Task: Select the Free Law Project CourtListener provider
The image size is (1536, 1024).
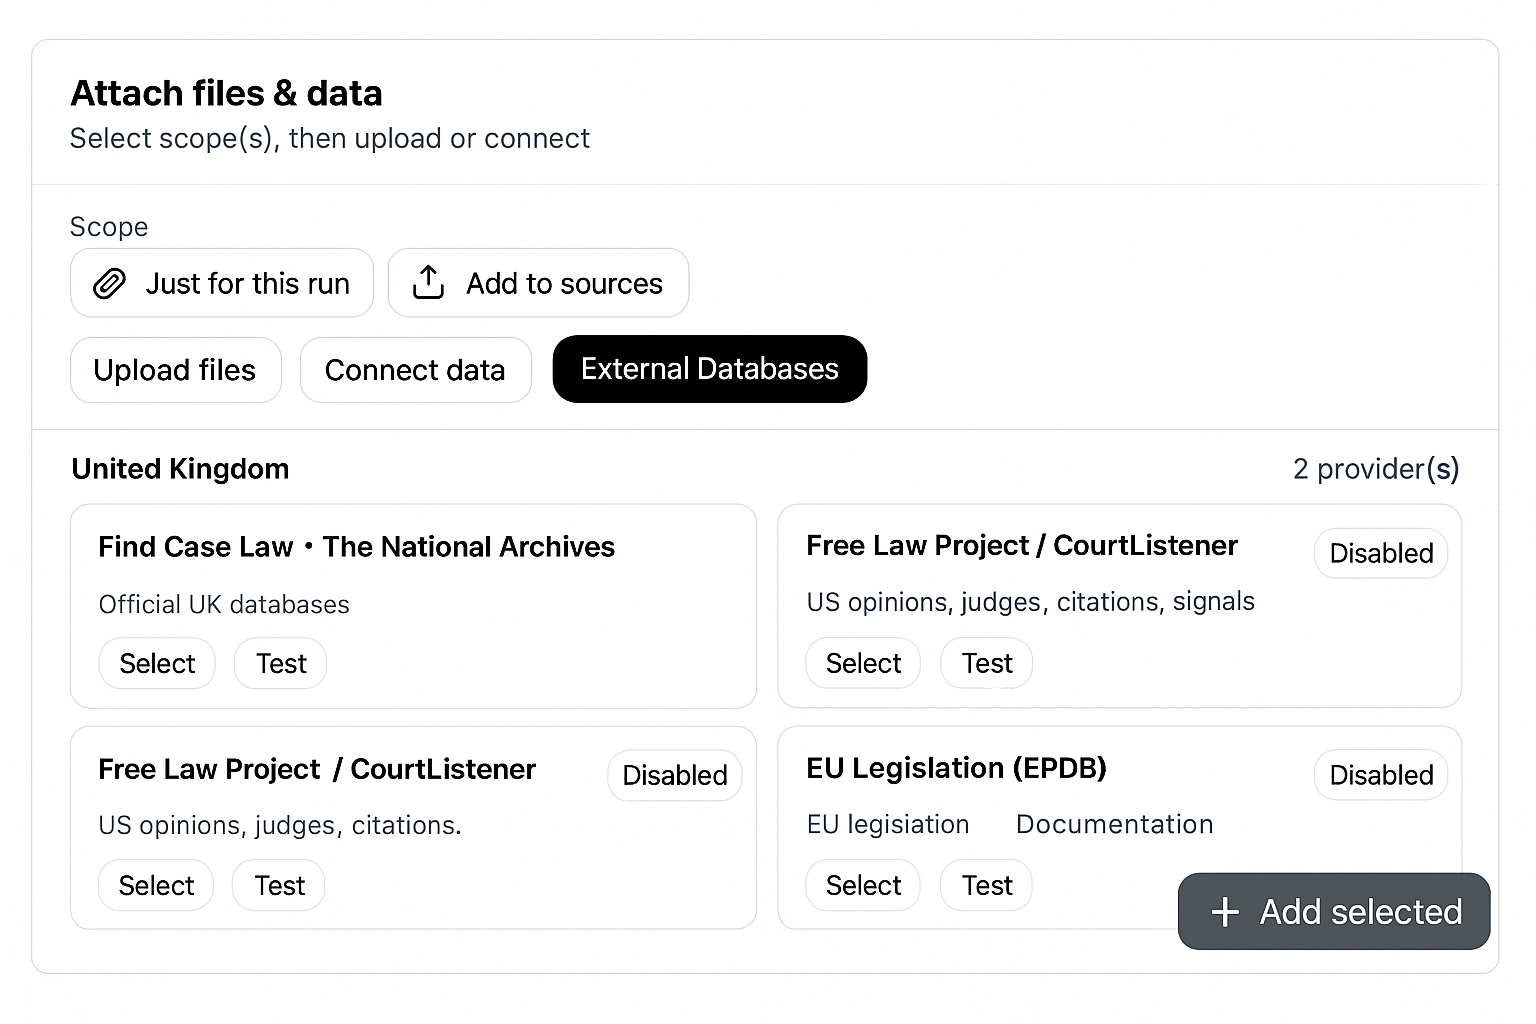Action: 862,663
